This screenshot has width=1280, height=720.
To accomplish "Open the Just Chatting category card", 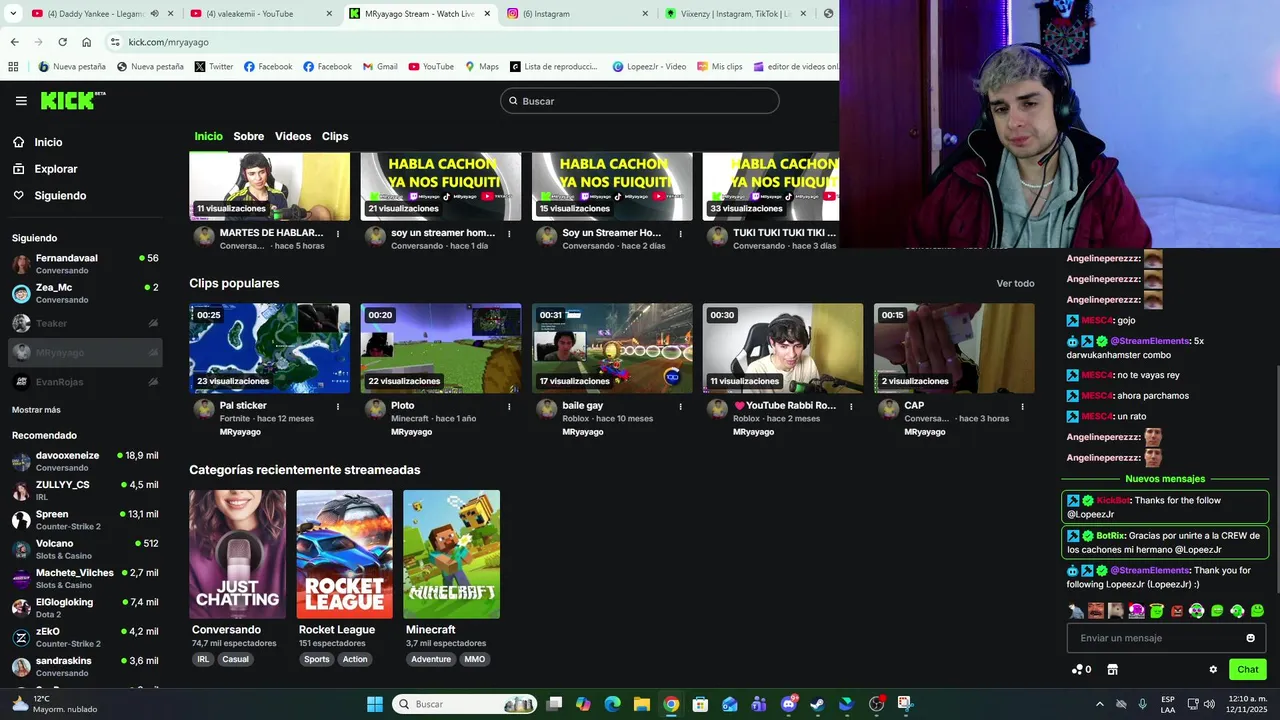I will [238, 554].
